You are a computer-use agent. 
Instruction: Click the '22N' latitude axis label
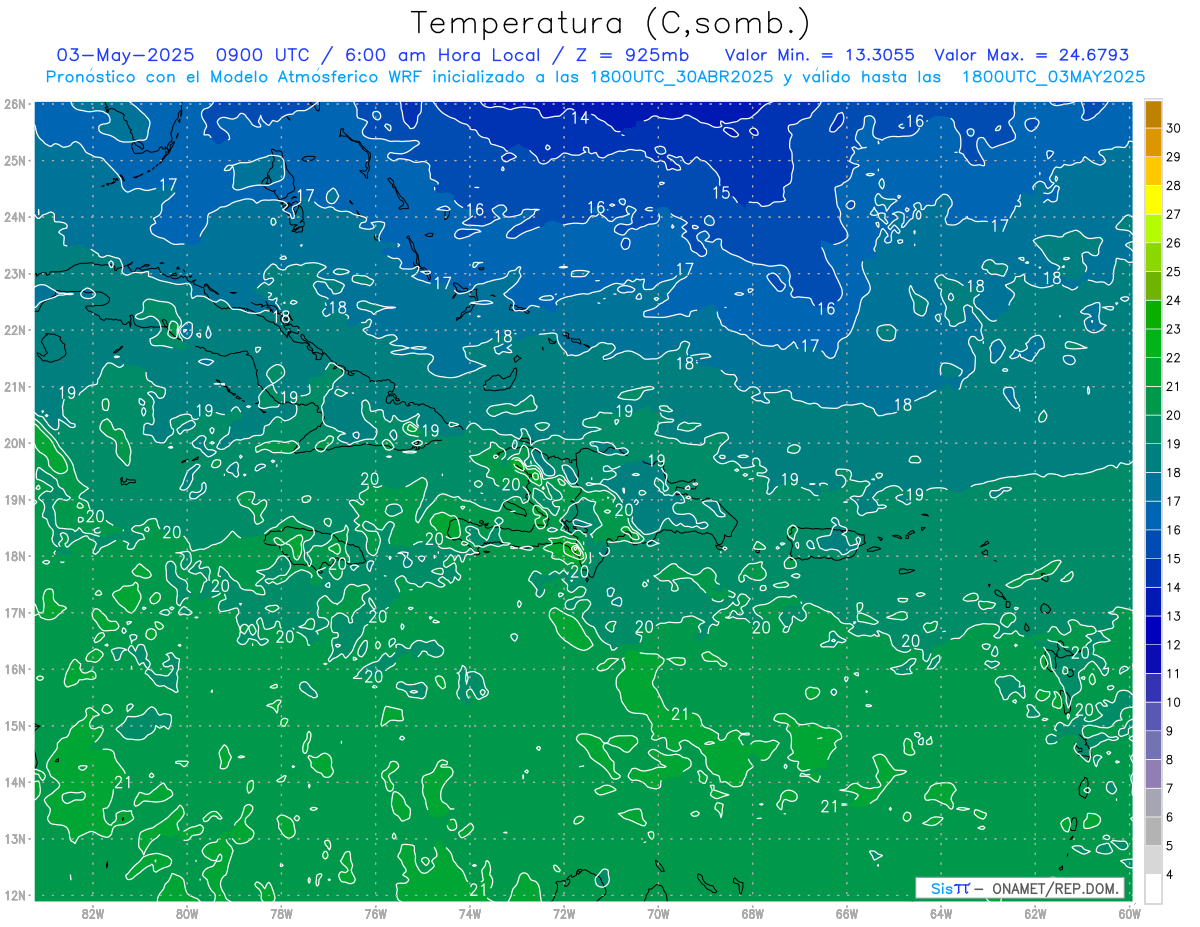(15, 330)
